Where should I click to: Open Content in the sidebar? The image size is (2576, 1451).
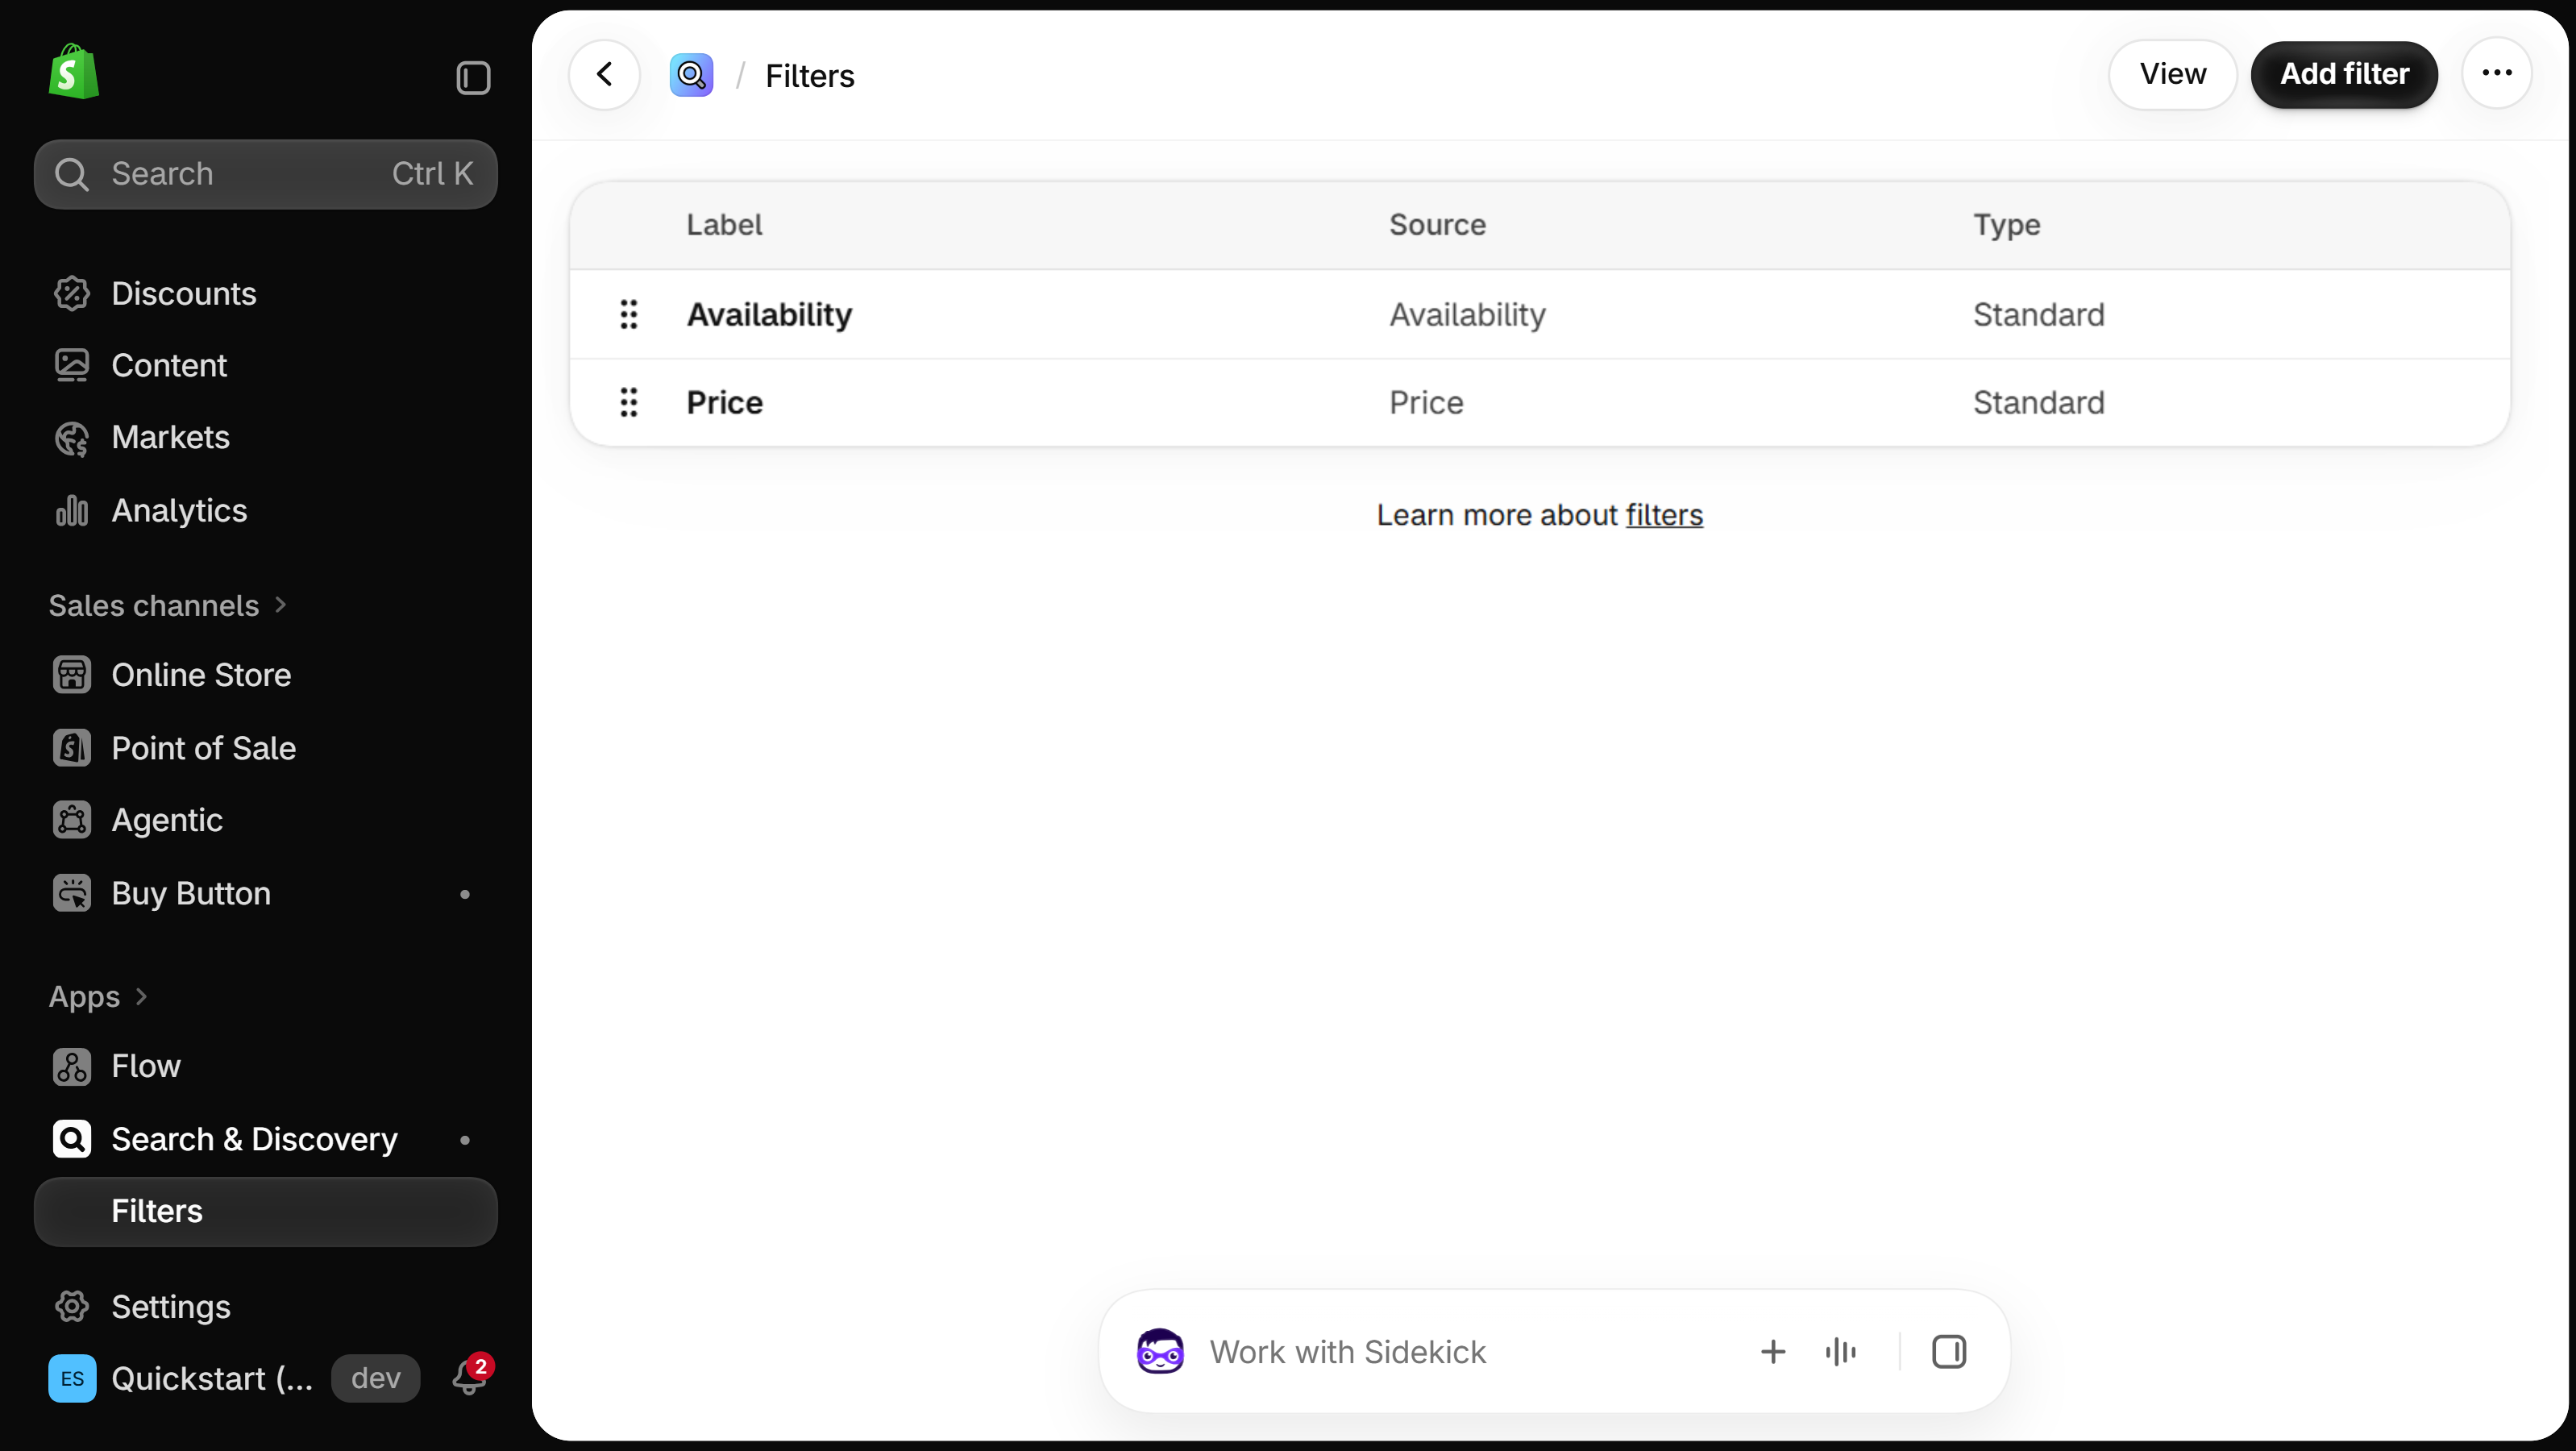tap(266, 365)
